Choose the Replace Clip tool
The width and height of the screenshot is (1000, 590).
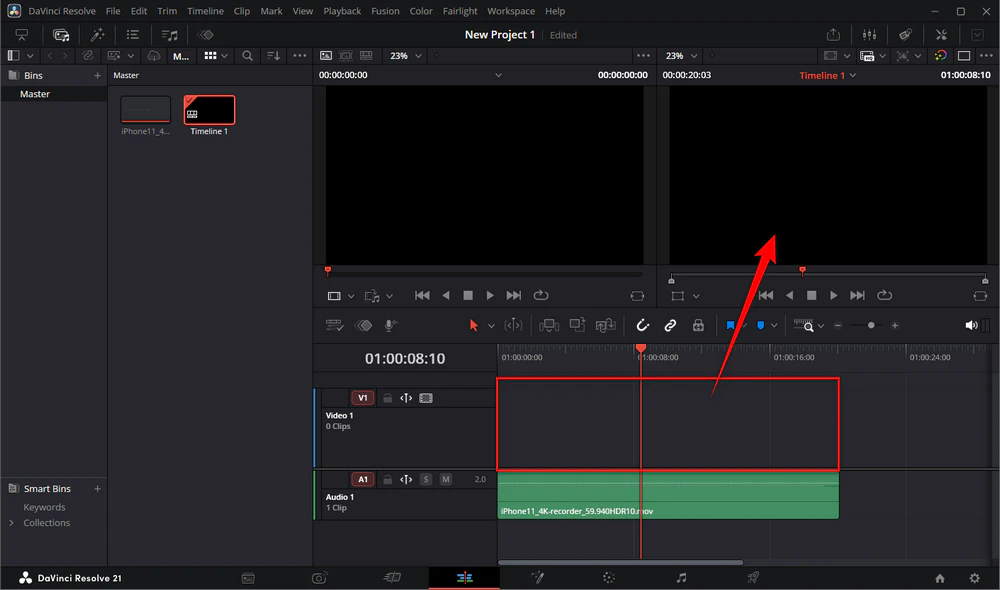(x=605, y=325)
